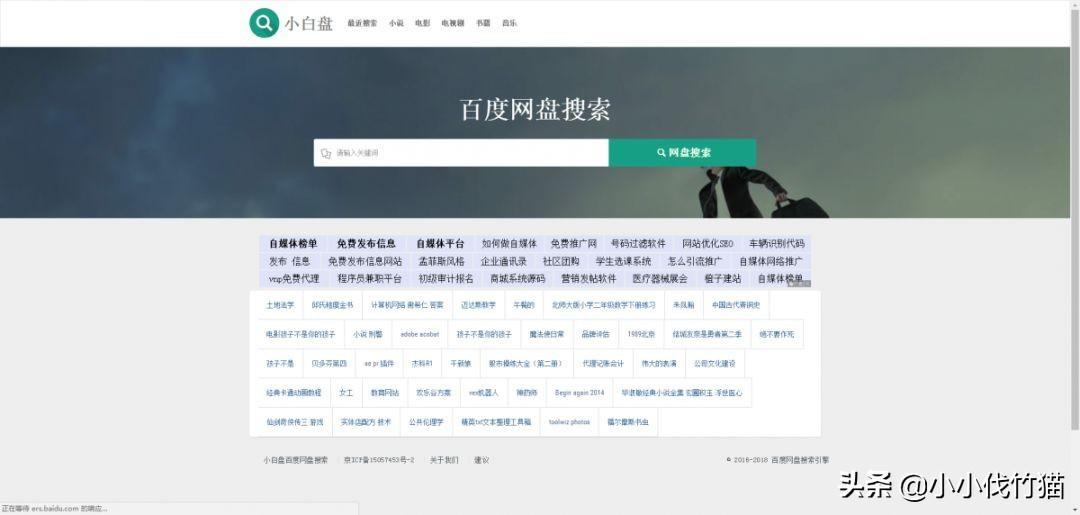Open the 免费发布信息 ad link
The image size is (1080, 515).
click(x=366, y=244)
